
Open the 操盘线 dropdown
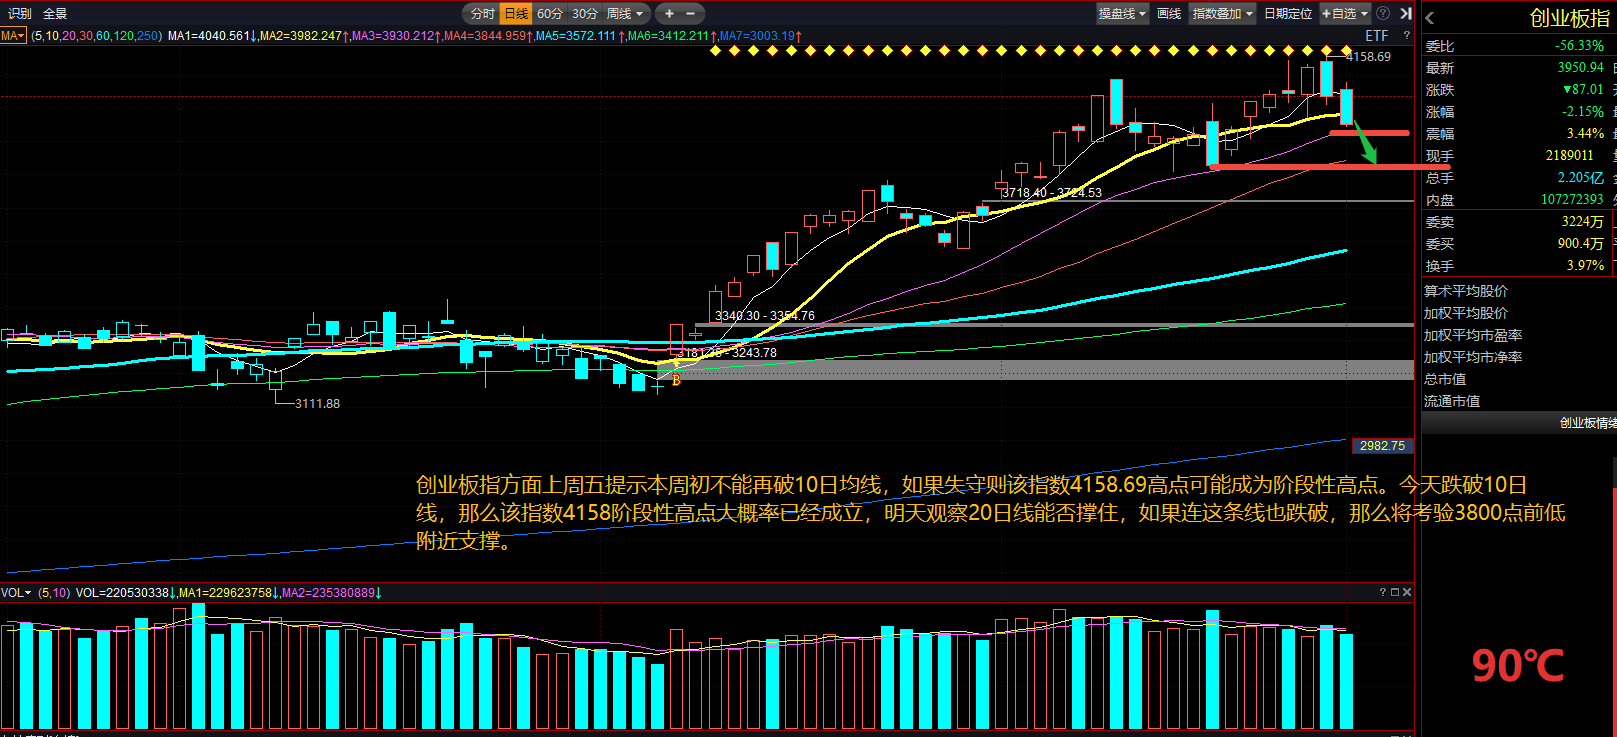(1121, 14)
